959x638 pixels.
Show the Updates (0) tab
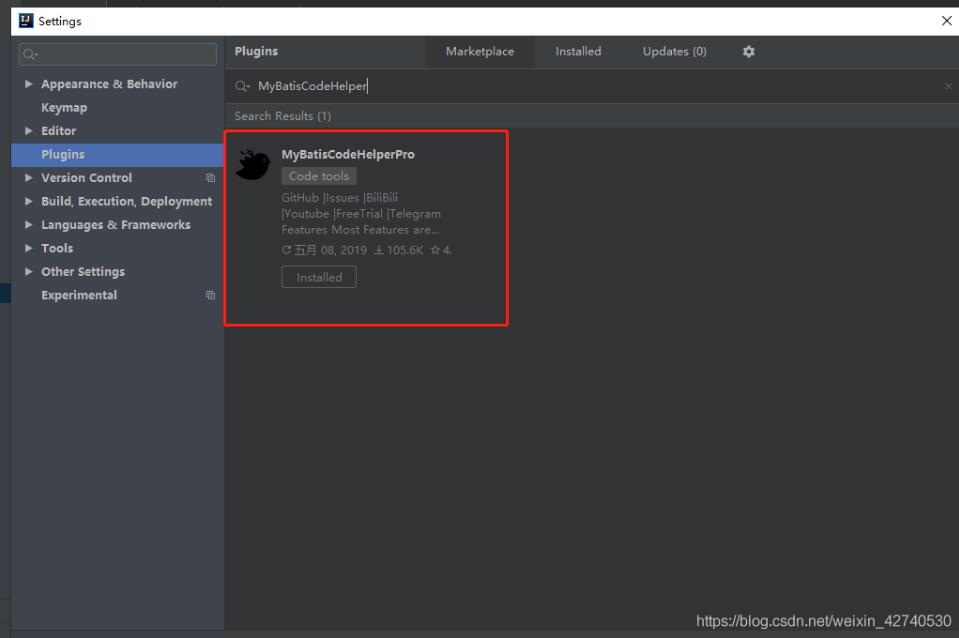674,52
